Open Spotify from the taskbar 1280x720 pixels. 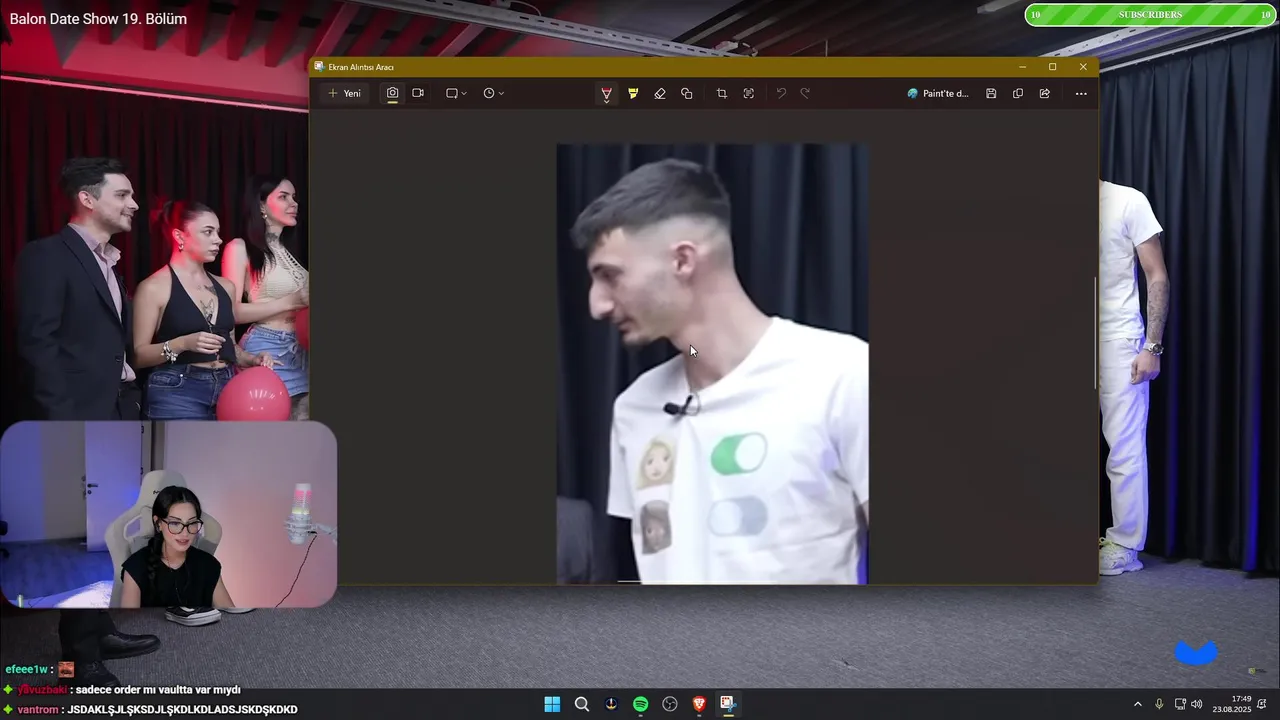640,704
